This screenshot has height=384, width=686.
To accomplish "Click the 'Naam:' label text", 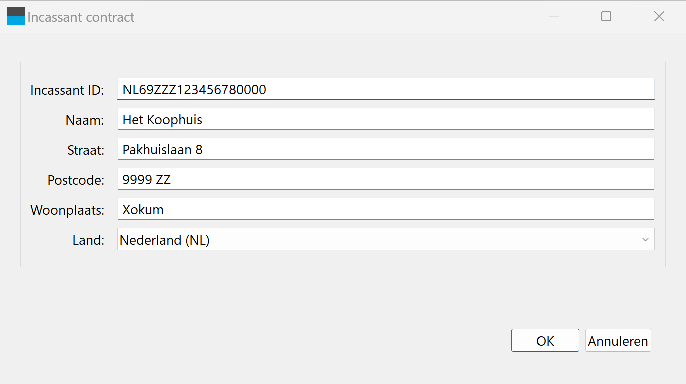I will [x=85, y=120].
